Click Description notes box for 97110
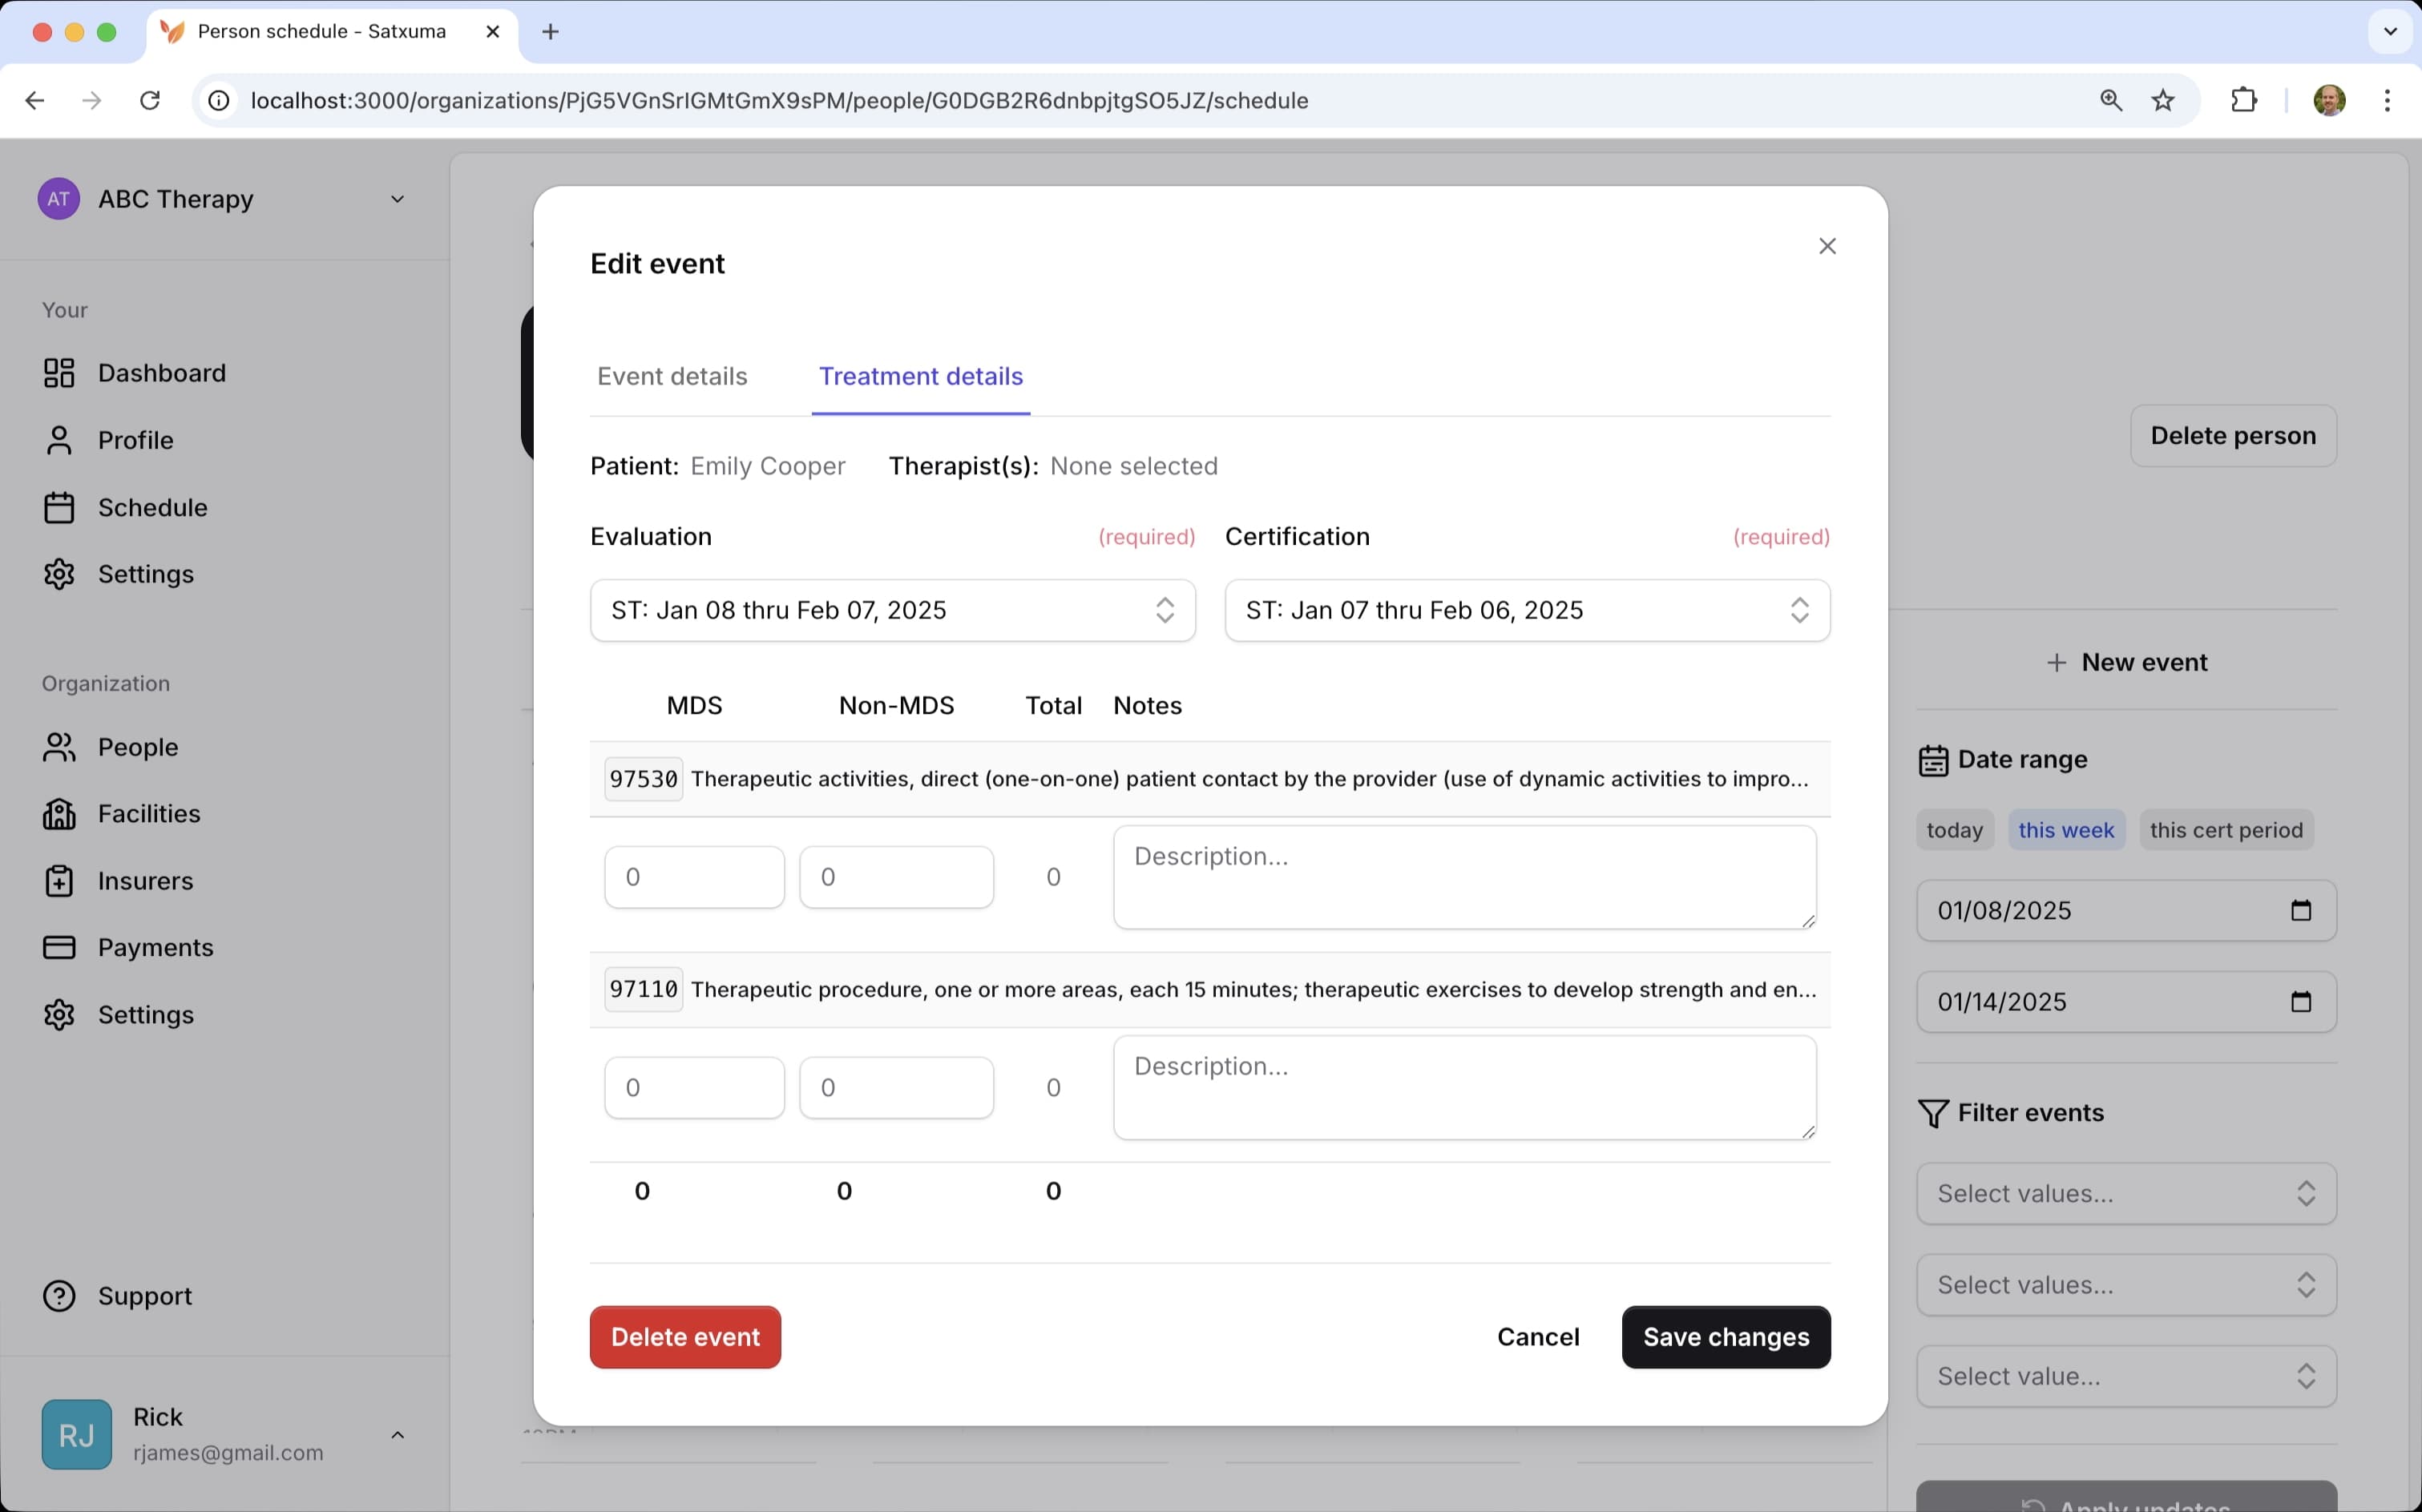 click(x=1464, y=1087)
